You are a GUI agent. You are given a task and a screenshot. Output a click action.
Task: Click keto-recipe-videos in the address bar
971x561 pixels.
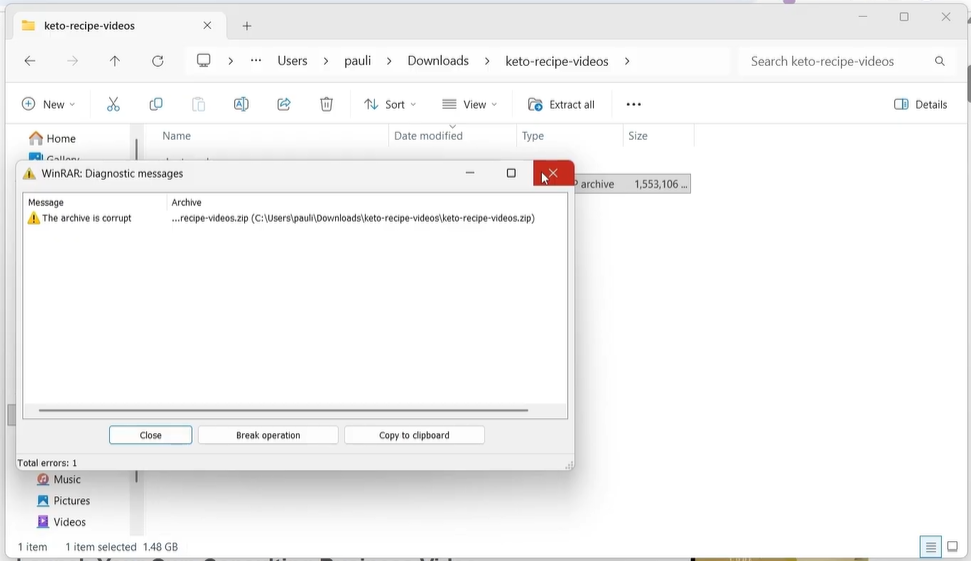coord(557,61)
